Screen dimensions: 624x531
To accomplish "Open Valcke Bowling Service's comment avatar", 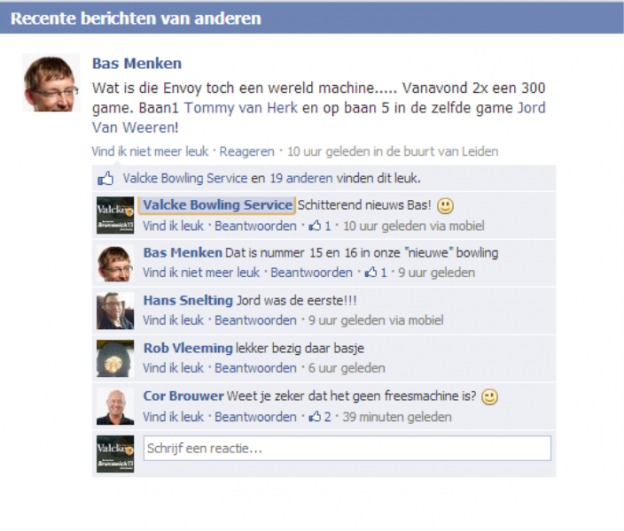I will click(115, 215).
